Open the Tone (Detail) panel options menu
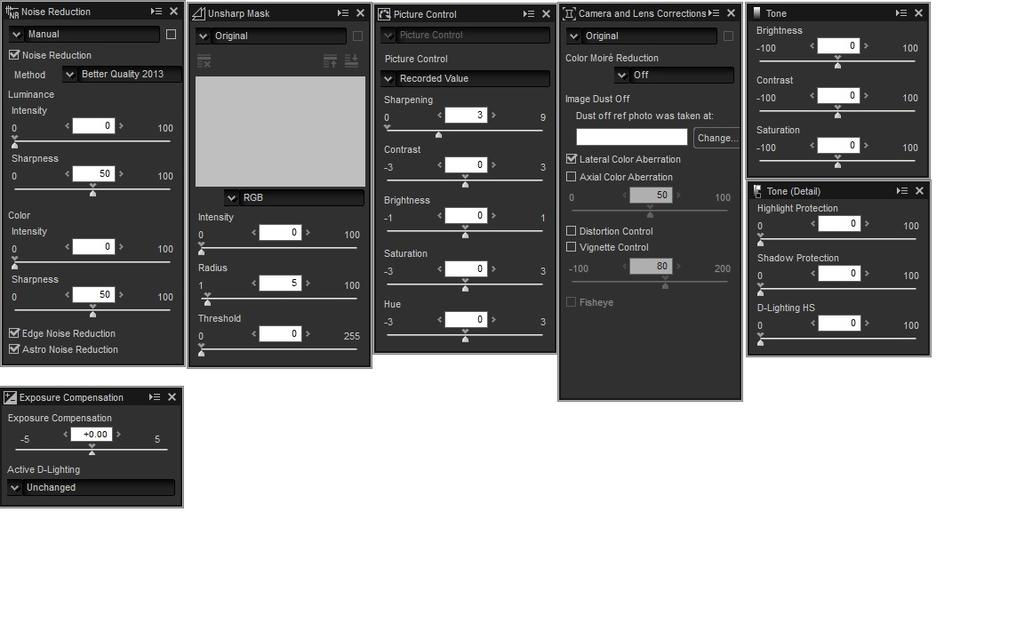The image size is (1024, 640). pos(902,191)
